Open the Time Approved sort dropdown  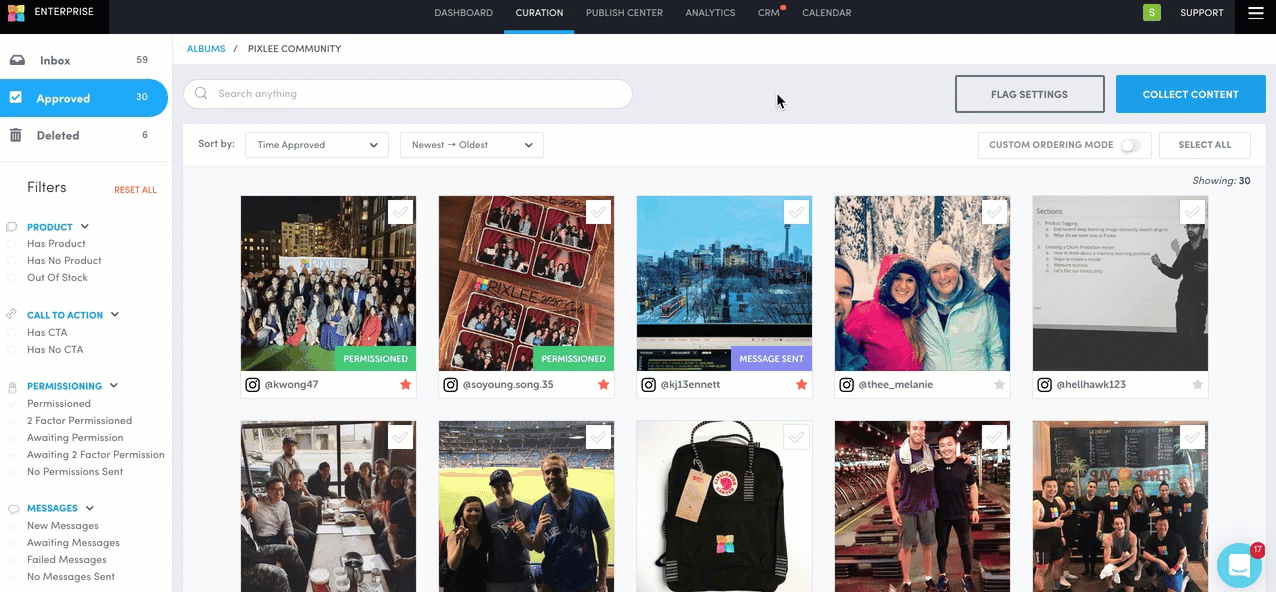[x=316, y=145]
